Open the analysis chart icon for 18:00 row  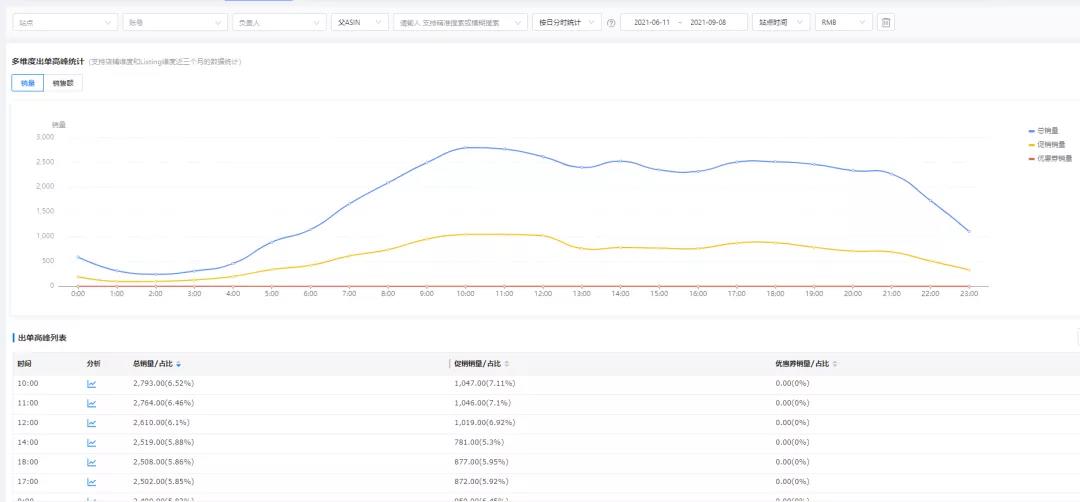92,463
